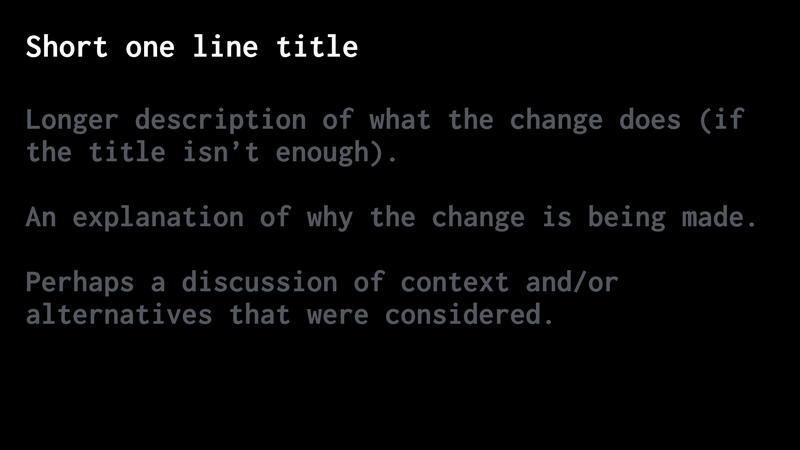
Task: Click the word "Short" in the heading
Action: point(64,47)
